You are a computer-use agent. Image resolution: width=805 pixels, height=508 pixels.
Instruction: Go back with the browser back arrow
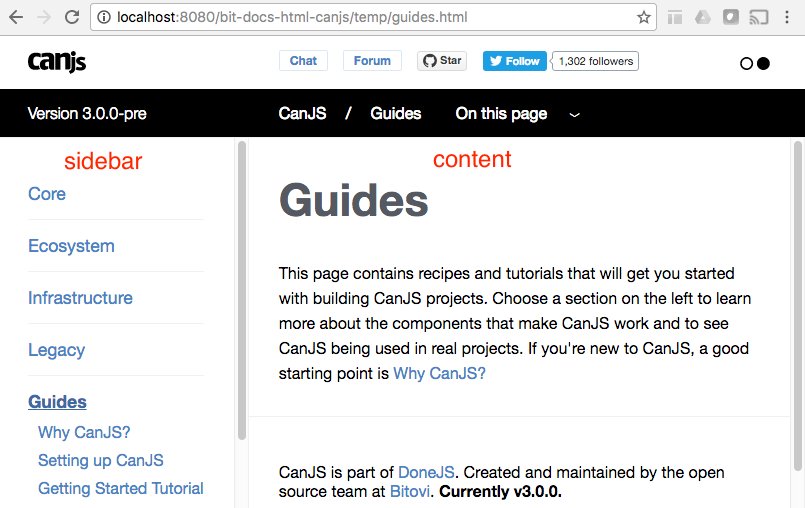point(16,17)
